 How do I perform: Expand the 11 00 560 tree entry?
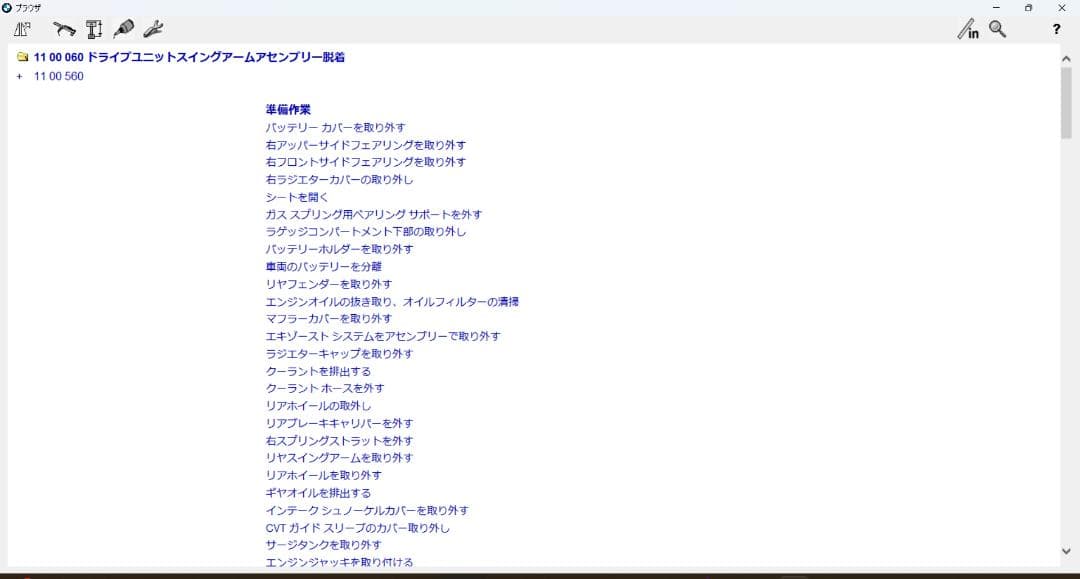pyautogui.click(x=17, y=76)
